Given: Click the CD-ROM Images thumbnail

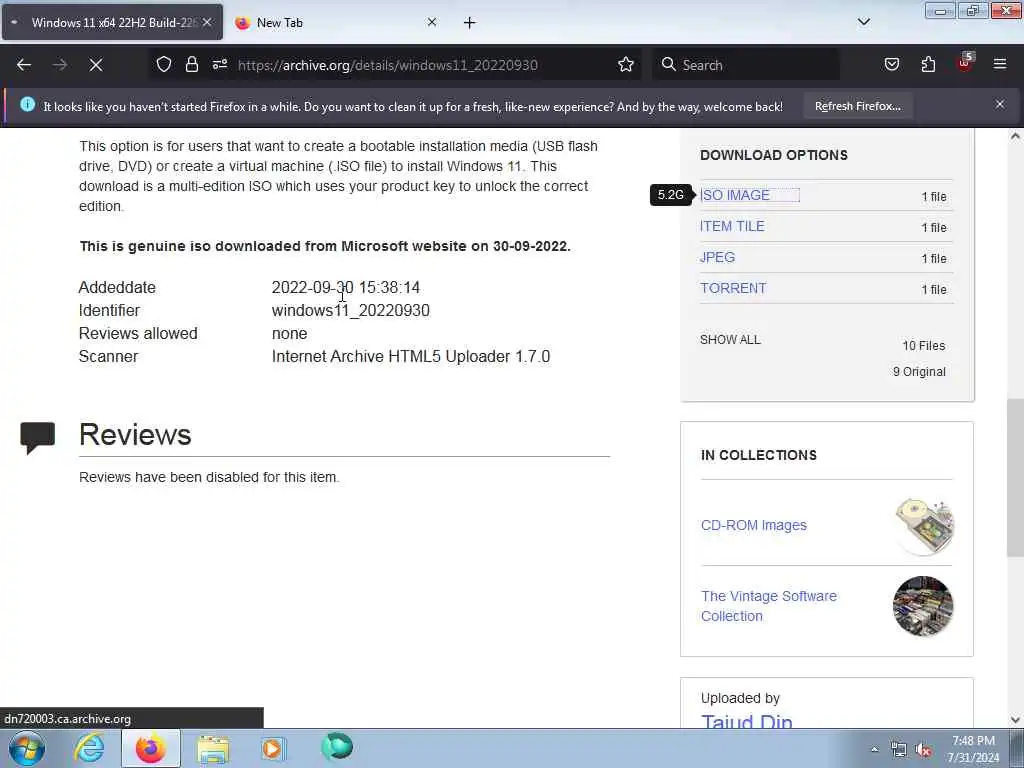Looking at the screenshot, I should click(x=923, y=526).
